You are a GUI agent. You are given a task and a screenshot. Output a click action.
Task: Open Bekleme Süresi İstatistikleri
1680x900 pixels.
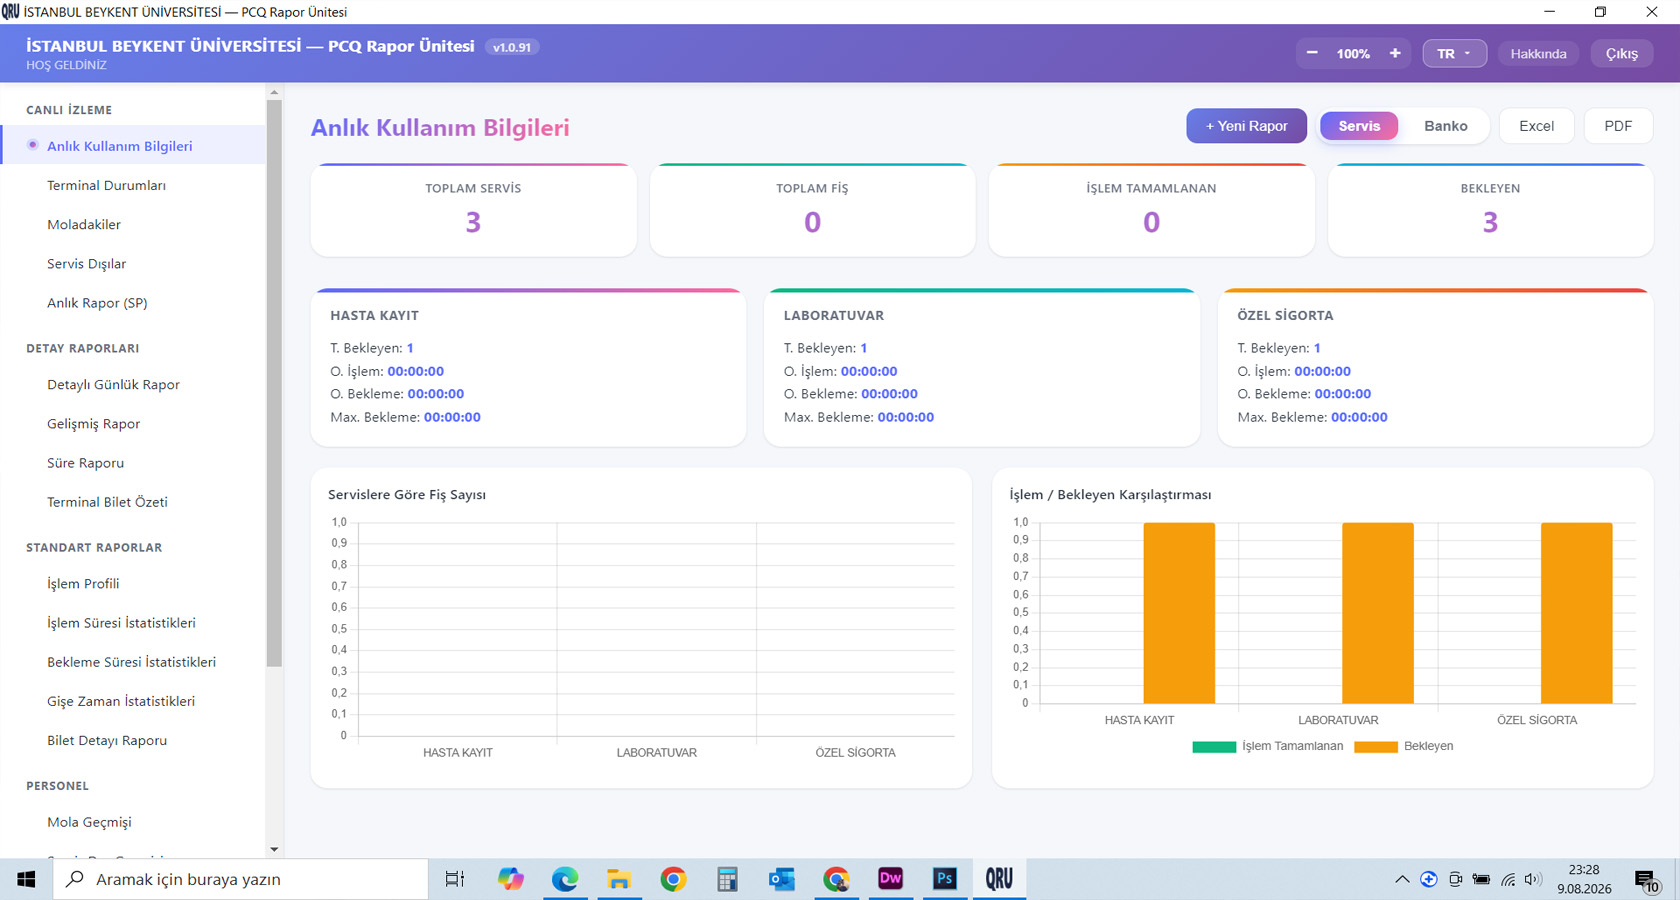[134, 661]
